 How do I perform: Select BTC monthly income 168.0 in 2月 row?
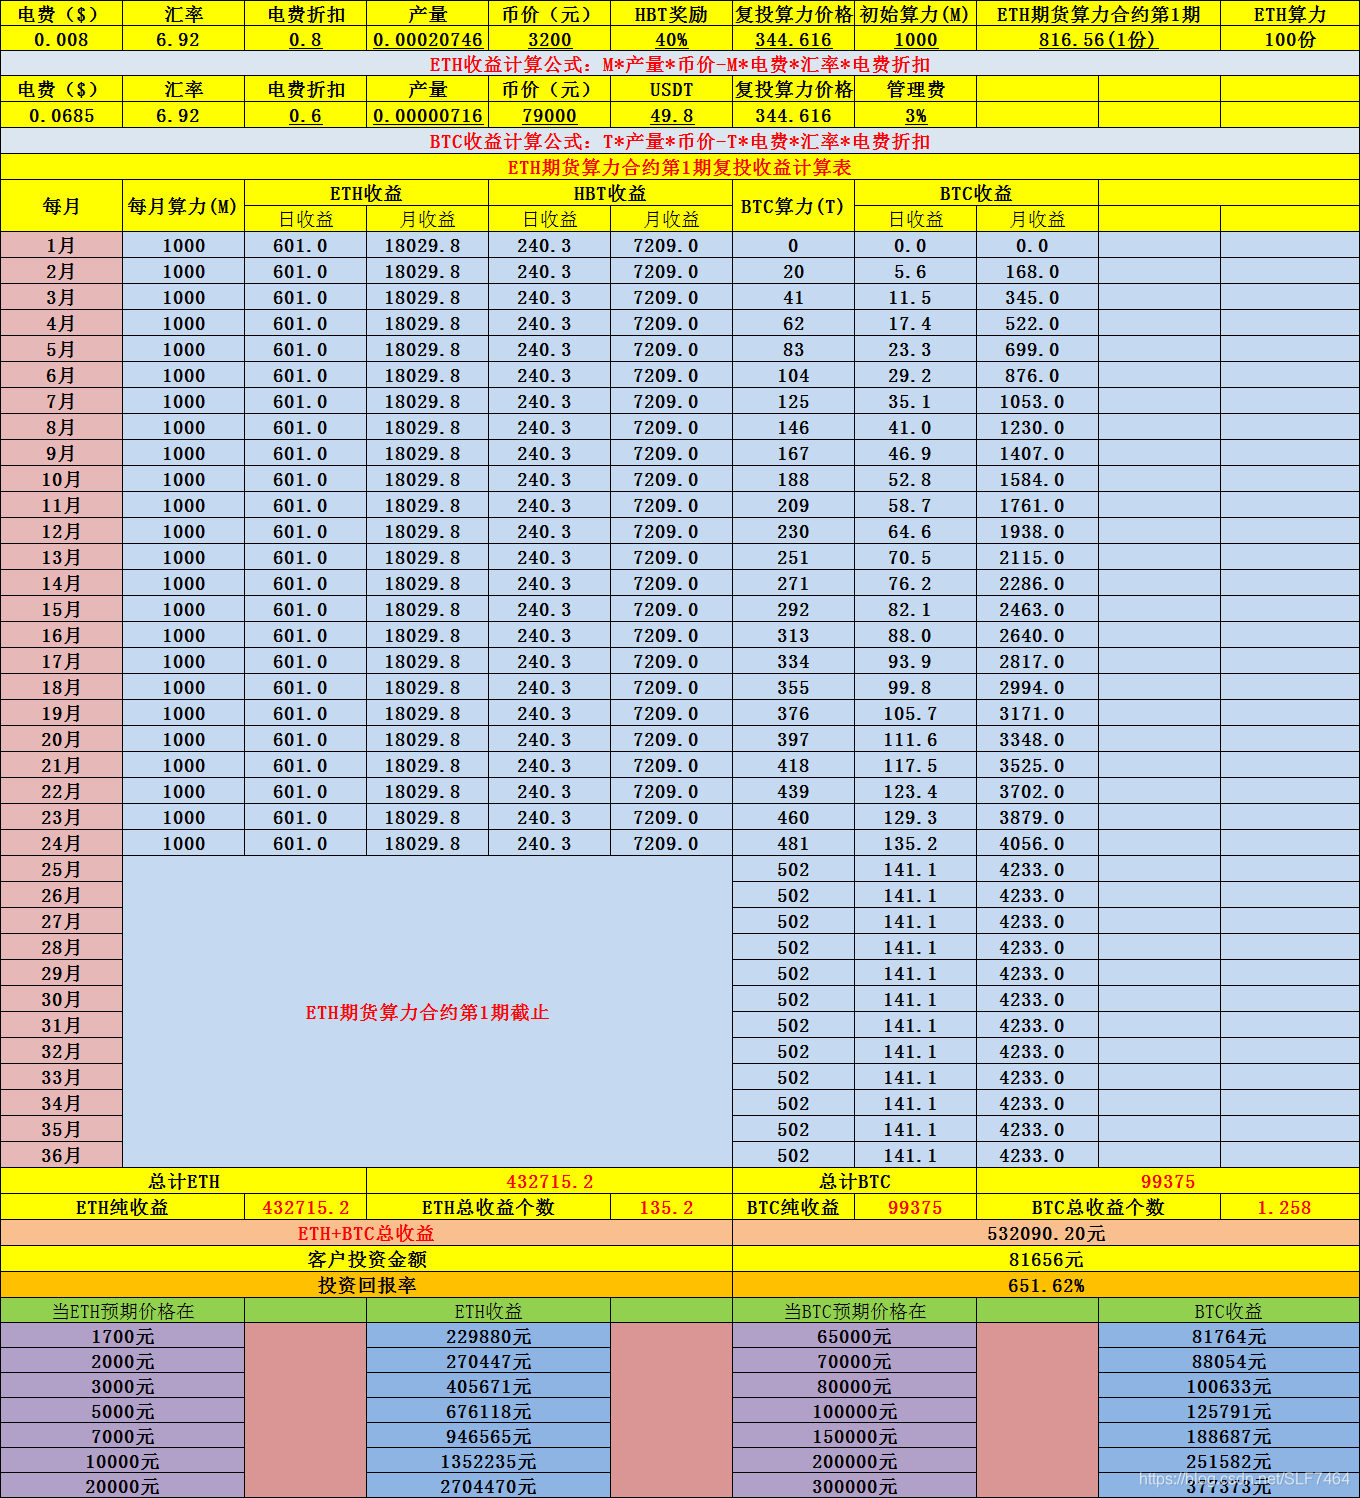1037,272
